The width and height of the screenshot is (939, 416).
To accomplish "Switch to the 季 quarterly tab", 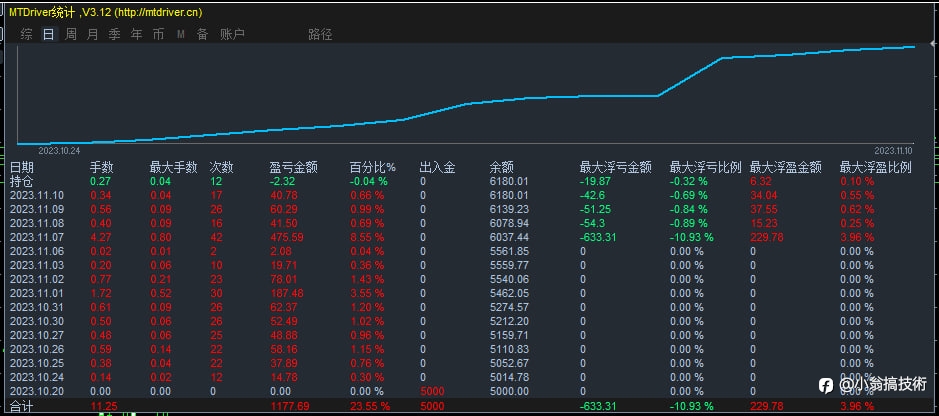I will pyautogui.click(x=114, y=34).
